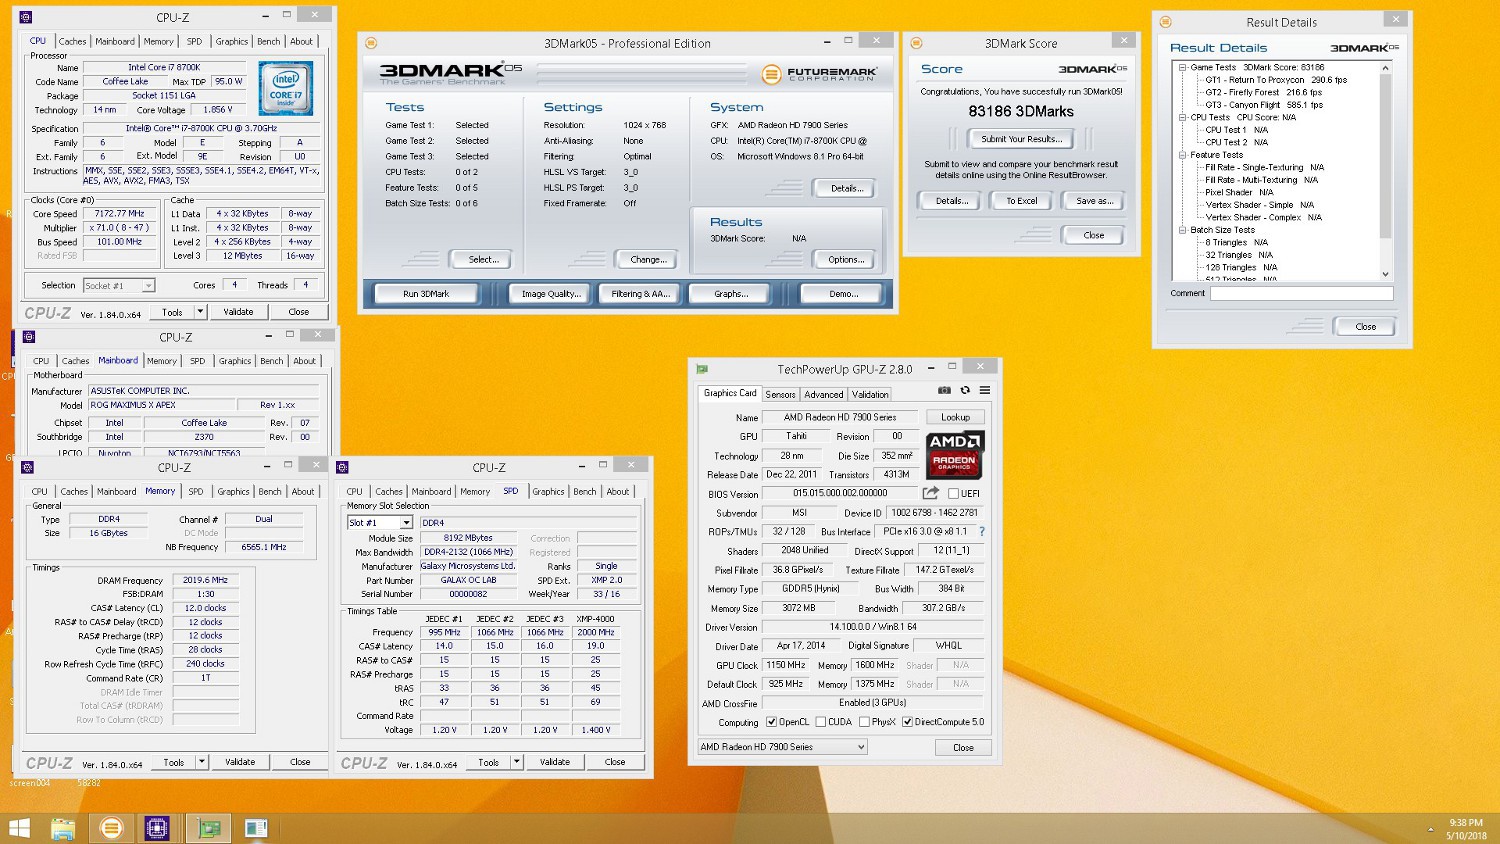Screen dimensions: 1500x844
Task: Open the Bench tab in CPU-Z SPD window
Action: (585, 492)
